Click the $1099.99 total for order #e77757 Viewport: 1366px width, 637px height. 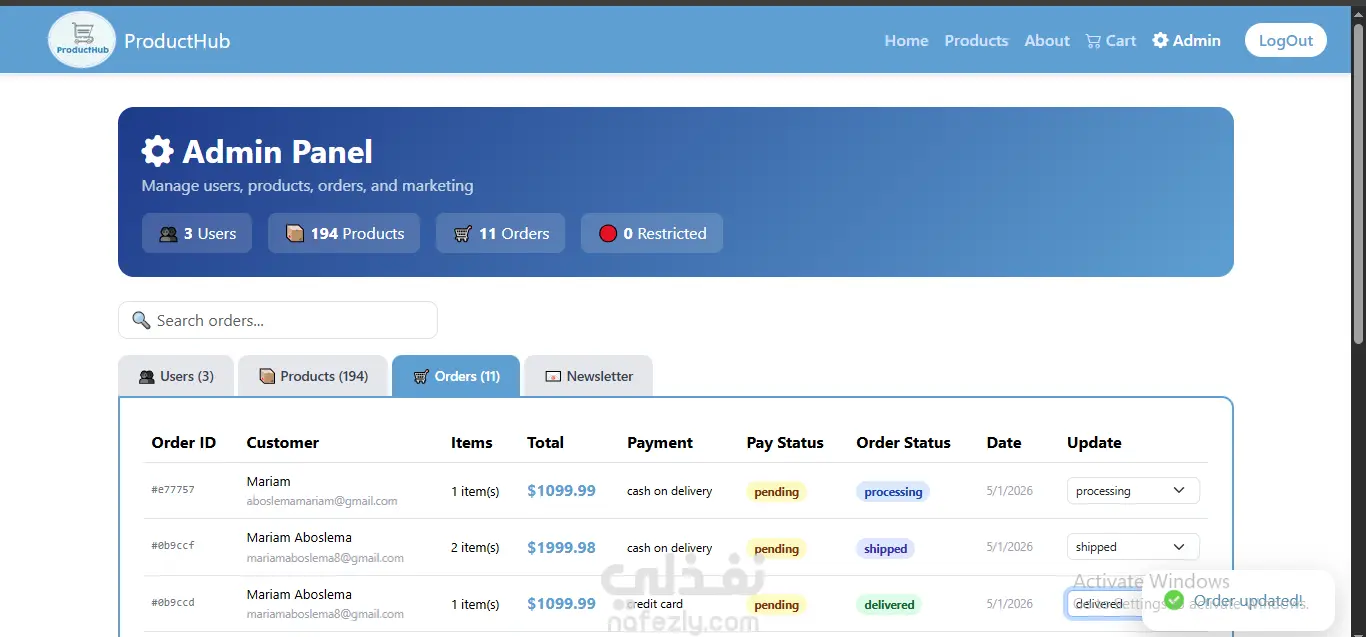(561, 491)
